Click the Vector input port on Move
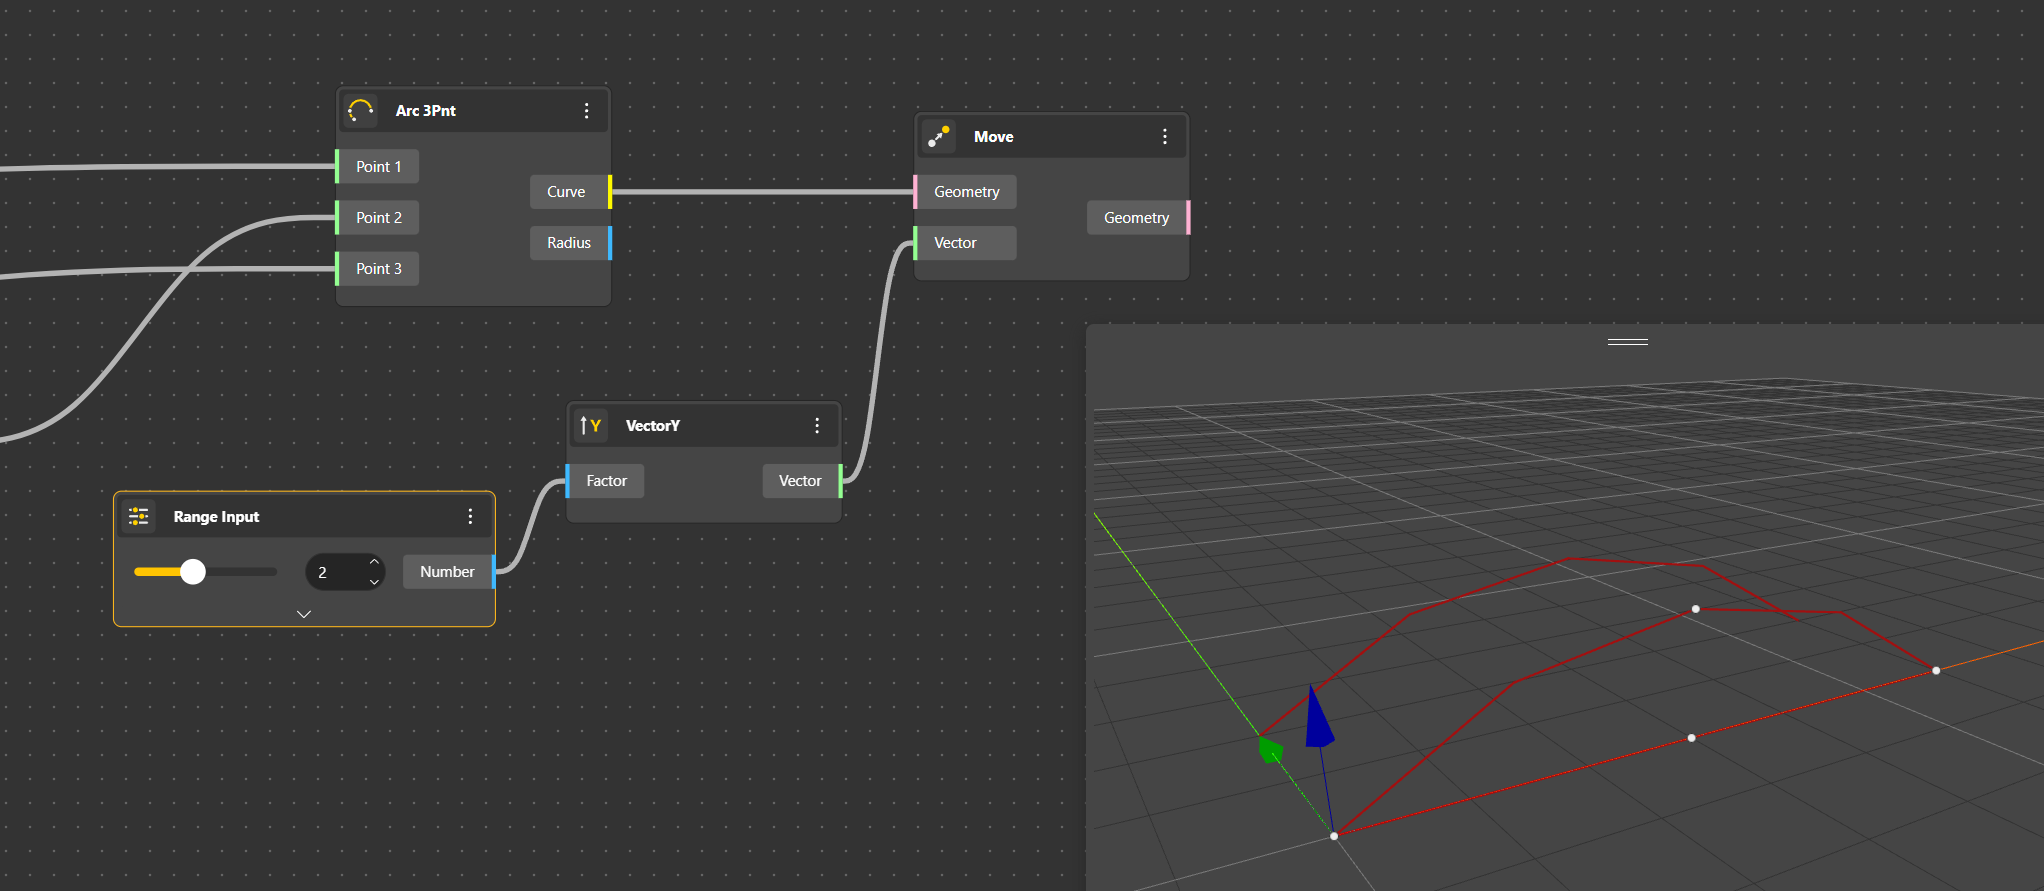Screen dimensions: 2044x891 [965, 243]
